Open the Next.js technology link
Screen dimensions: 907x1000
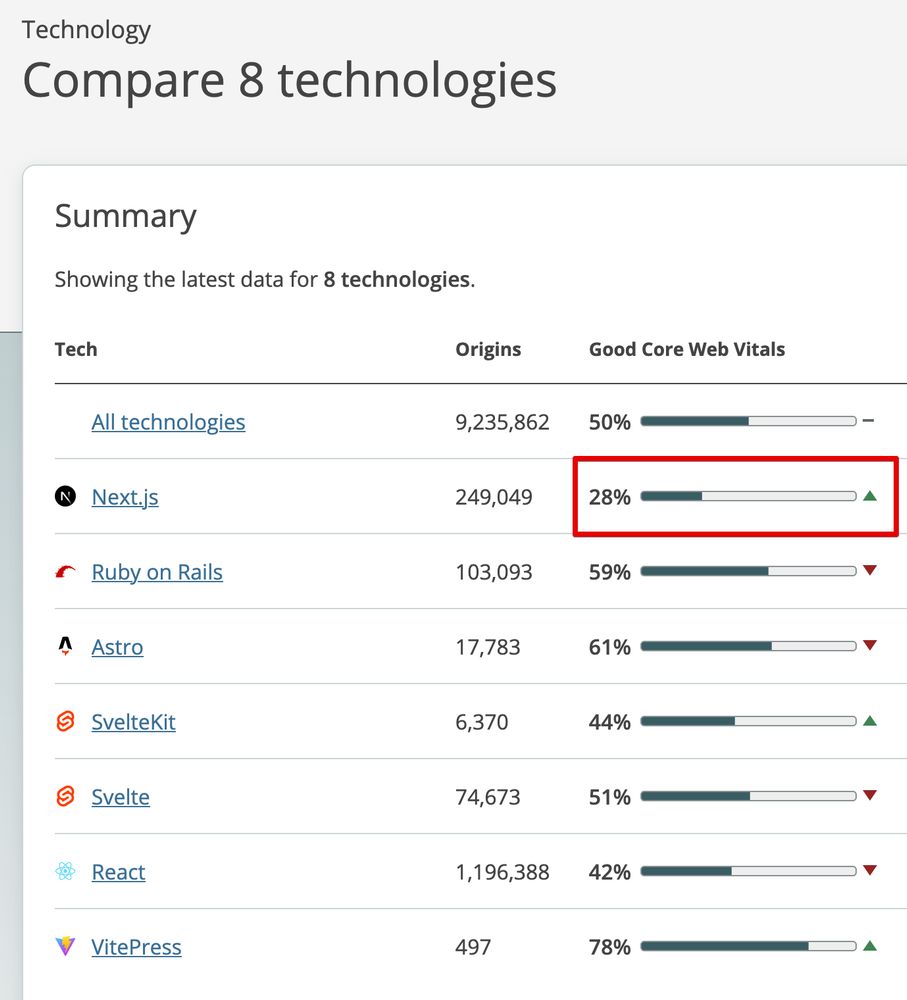125,497
